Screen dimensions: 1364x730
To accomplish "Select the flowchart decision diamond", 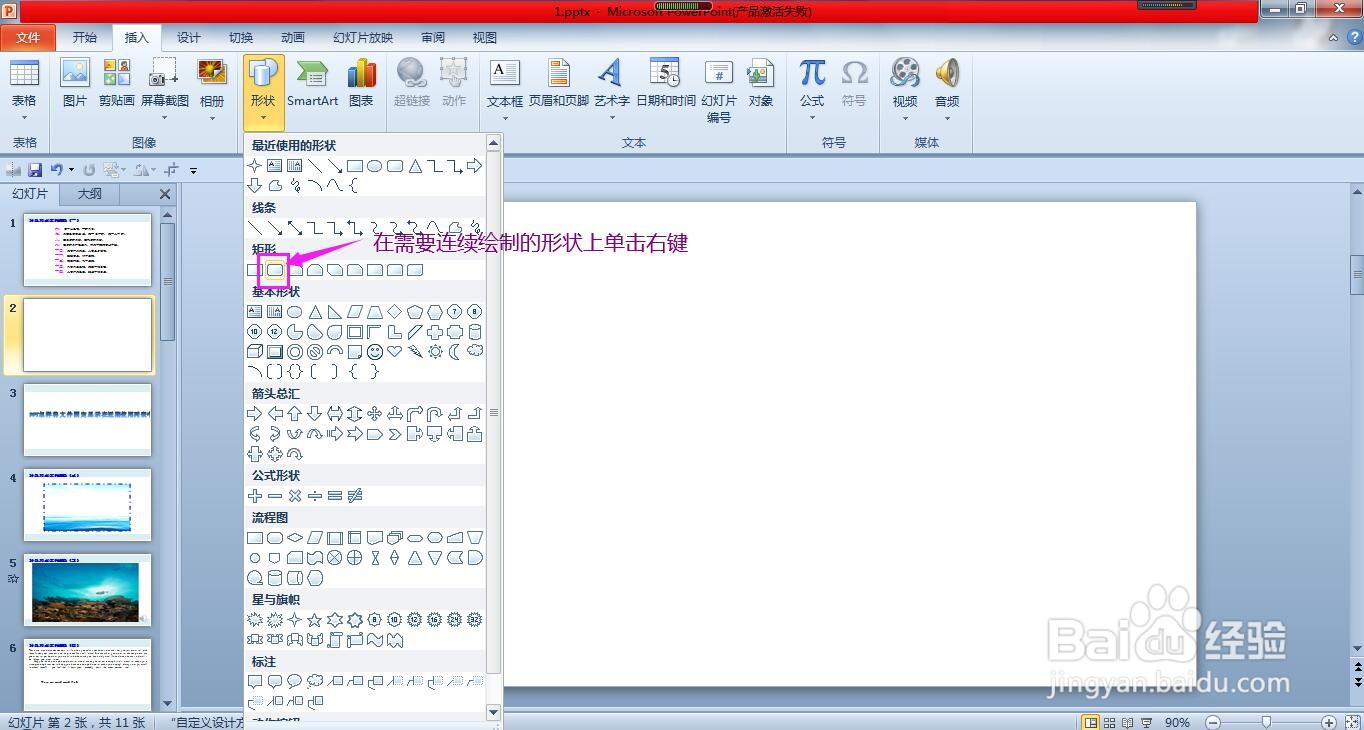I will [295, 538].
